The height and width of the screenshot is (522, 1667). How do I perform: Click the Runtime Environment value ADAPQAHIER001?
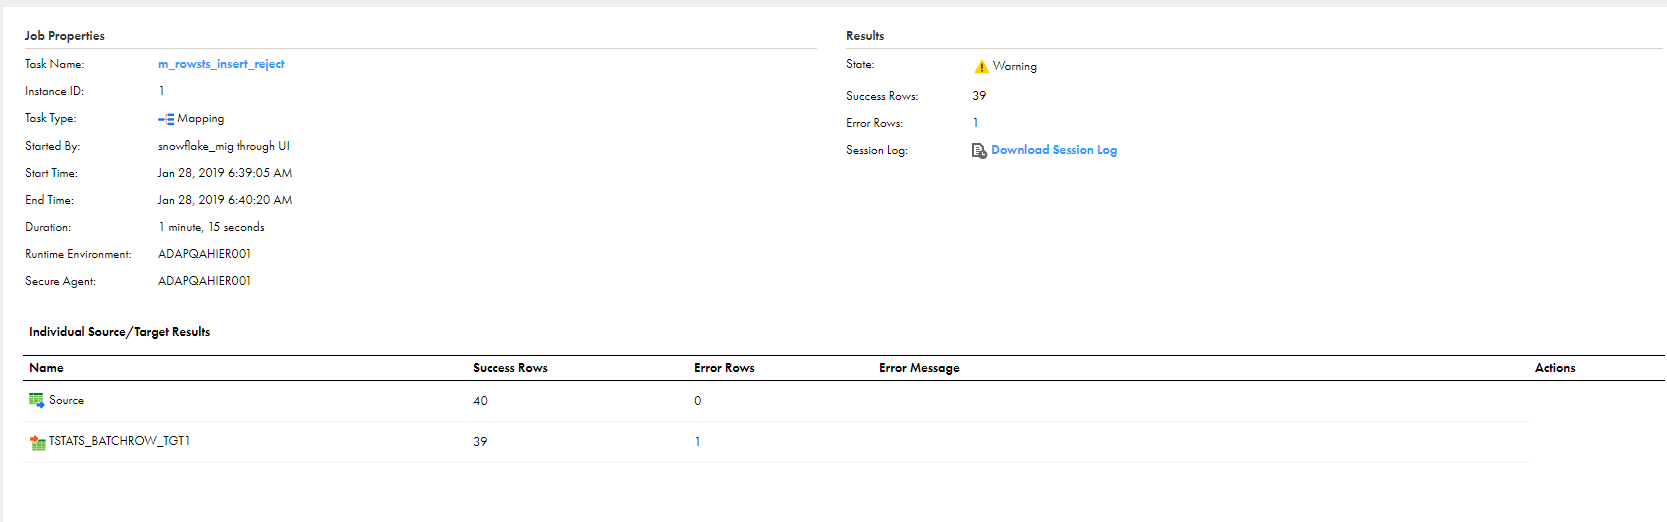point(204,254)
